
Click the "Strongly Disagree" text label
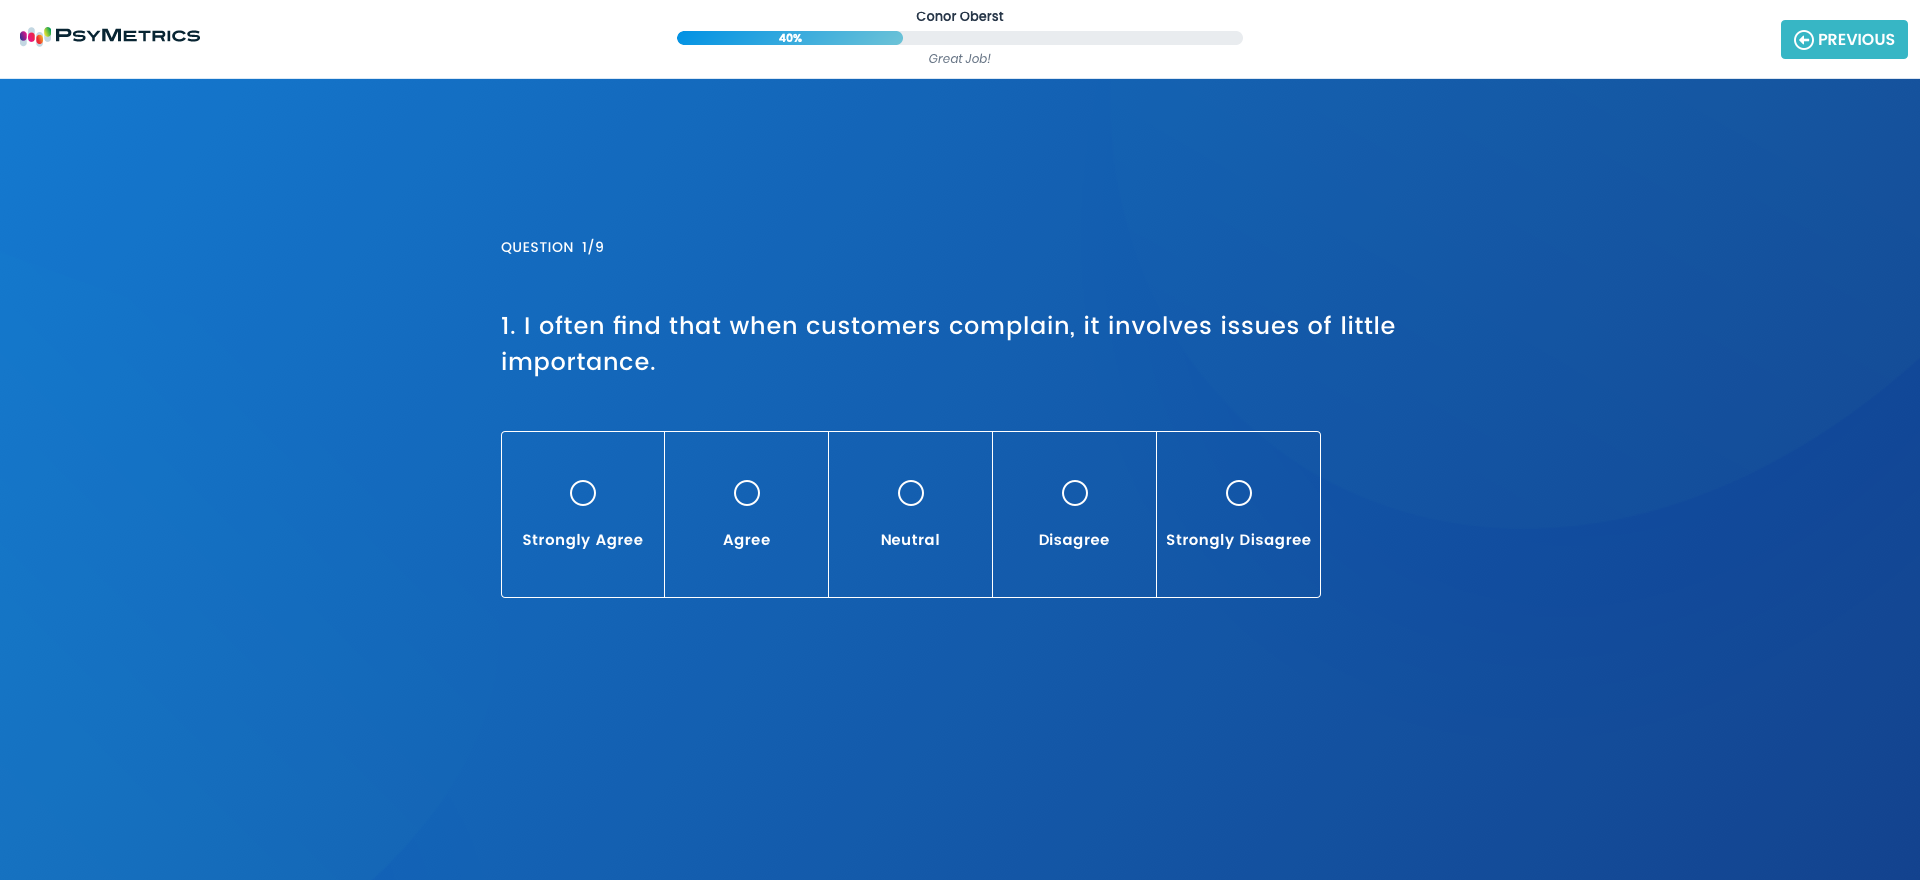(x=1238, y=540)
